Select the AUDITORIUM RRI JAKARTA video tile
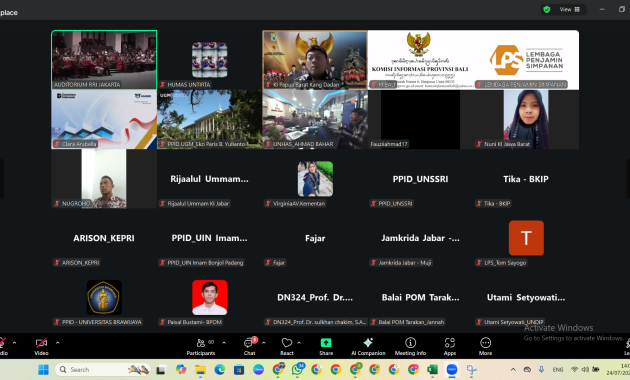This screenshot has width=630, height=380. pyautogui.click(x=104, y=60)
